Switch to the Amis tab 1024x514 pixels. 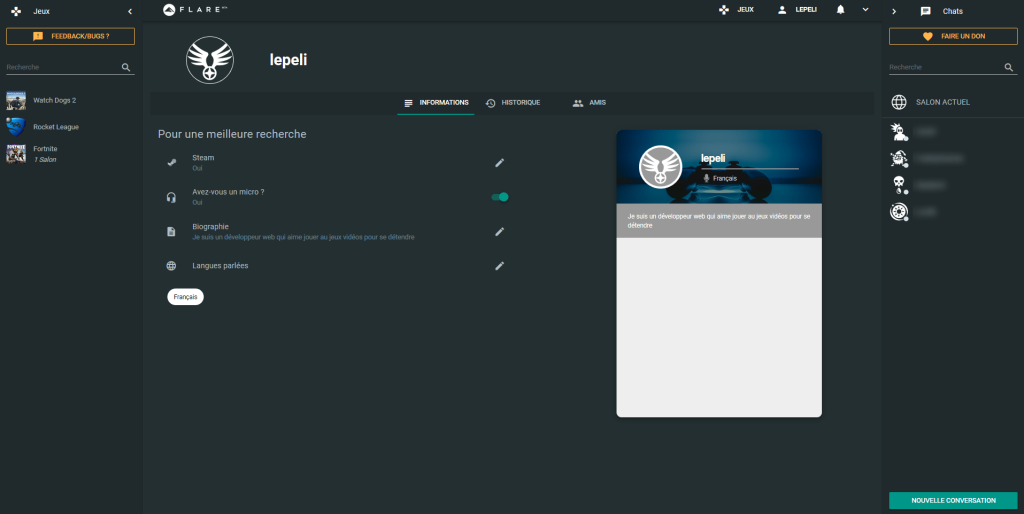click(x=589, y=103)
